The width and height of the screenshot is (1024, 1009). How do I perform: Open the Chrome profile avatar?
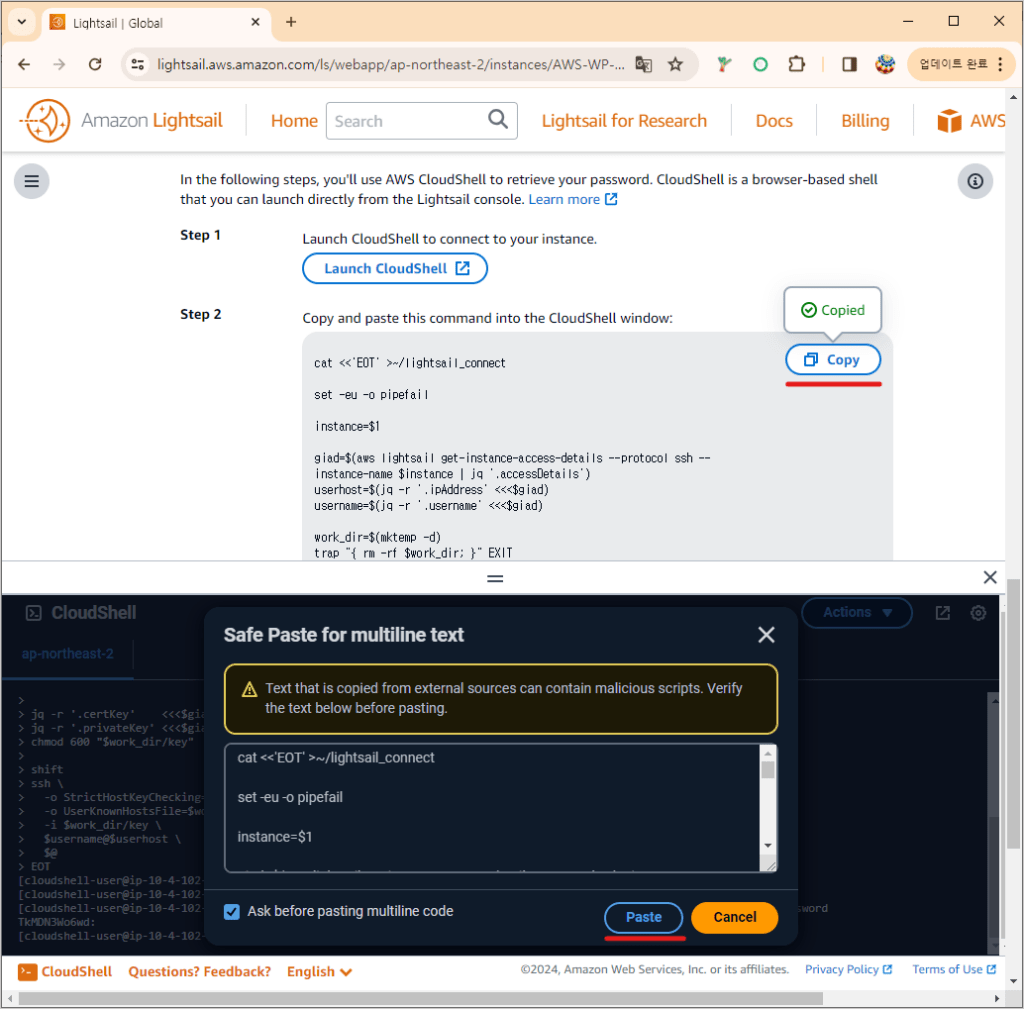coord(885,64)
